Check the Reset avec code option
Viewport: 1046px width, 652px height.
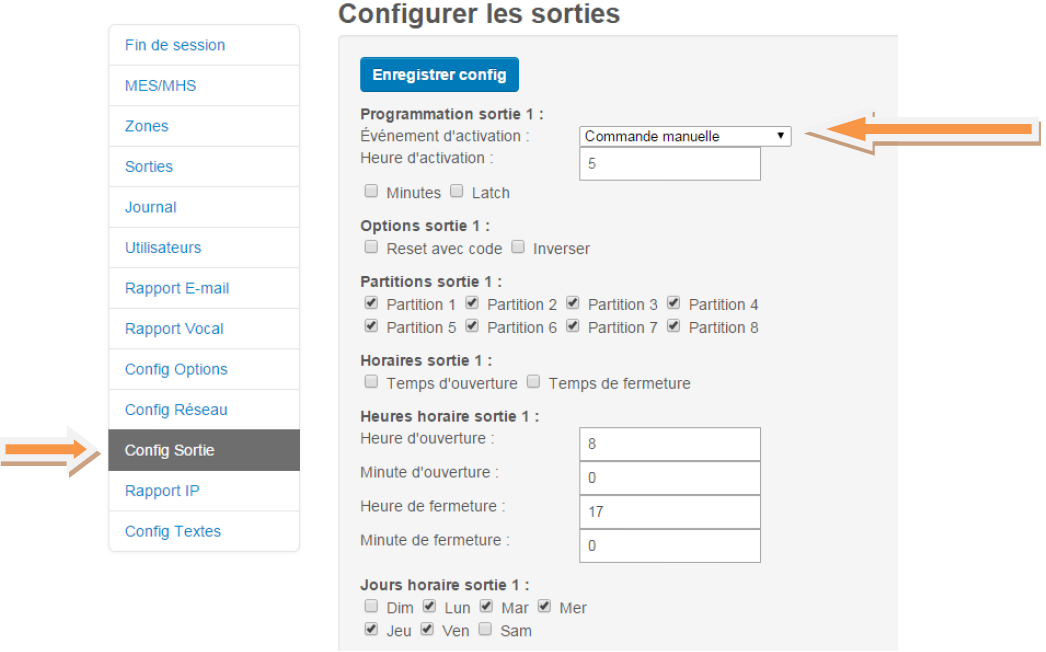click(371, 248)
